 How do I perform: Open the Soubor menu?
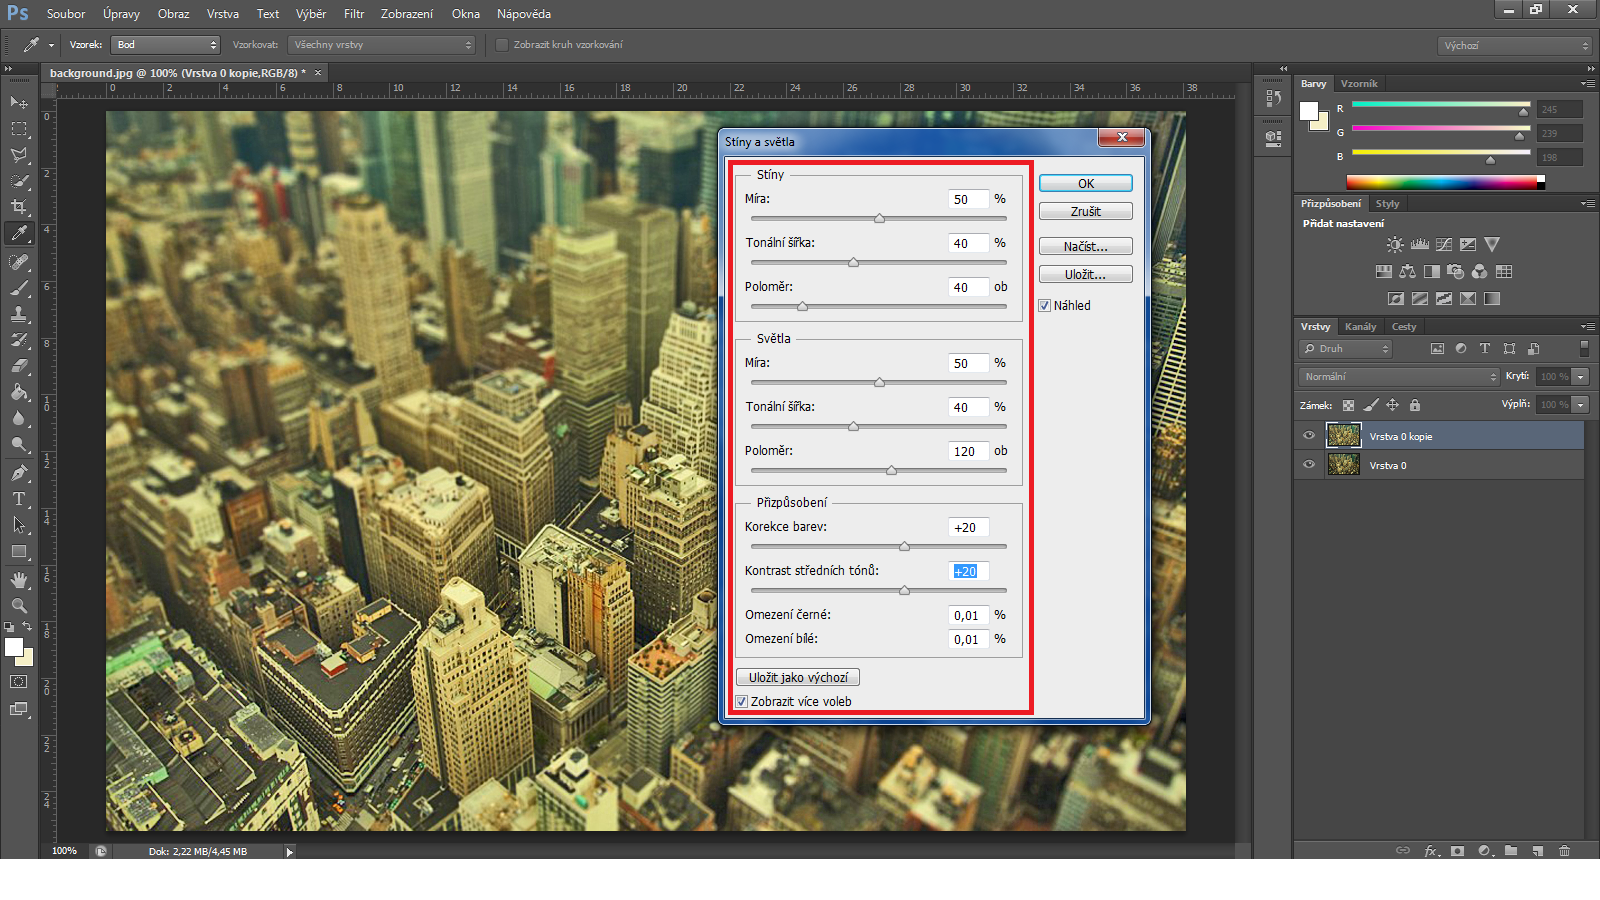[66, 14]
